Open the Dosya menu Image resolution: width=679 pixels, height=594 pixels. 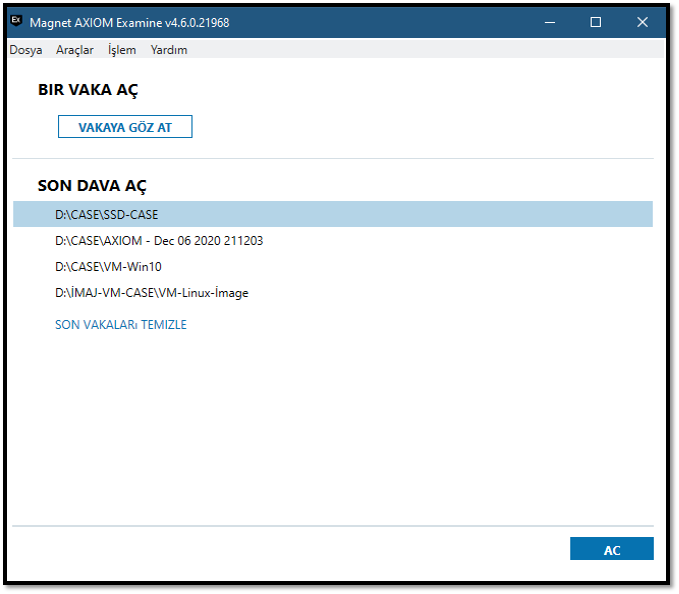pyautogui.click(x=26, y=50)
